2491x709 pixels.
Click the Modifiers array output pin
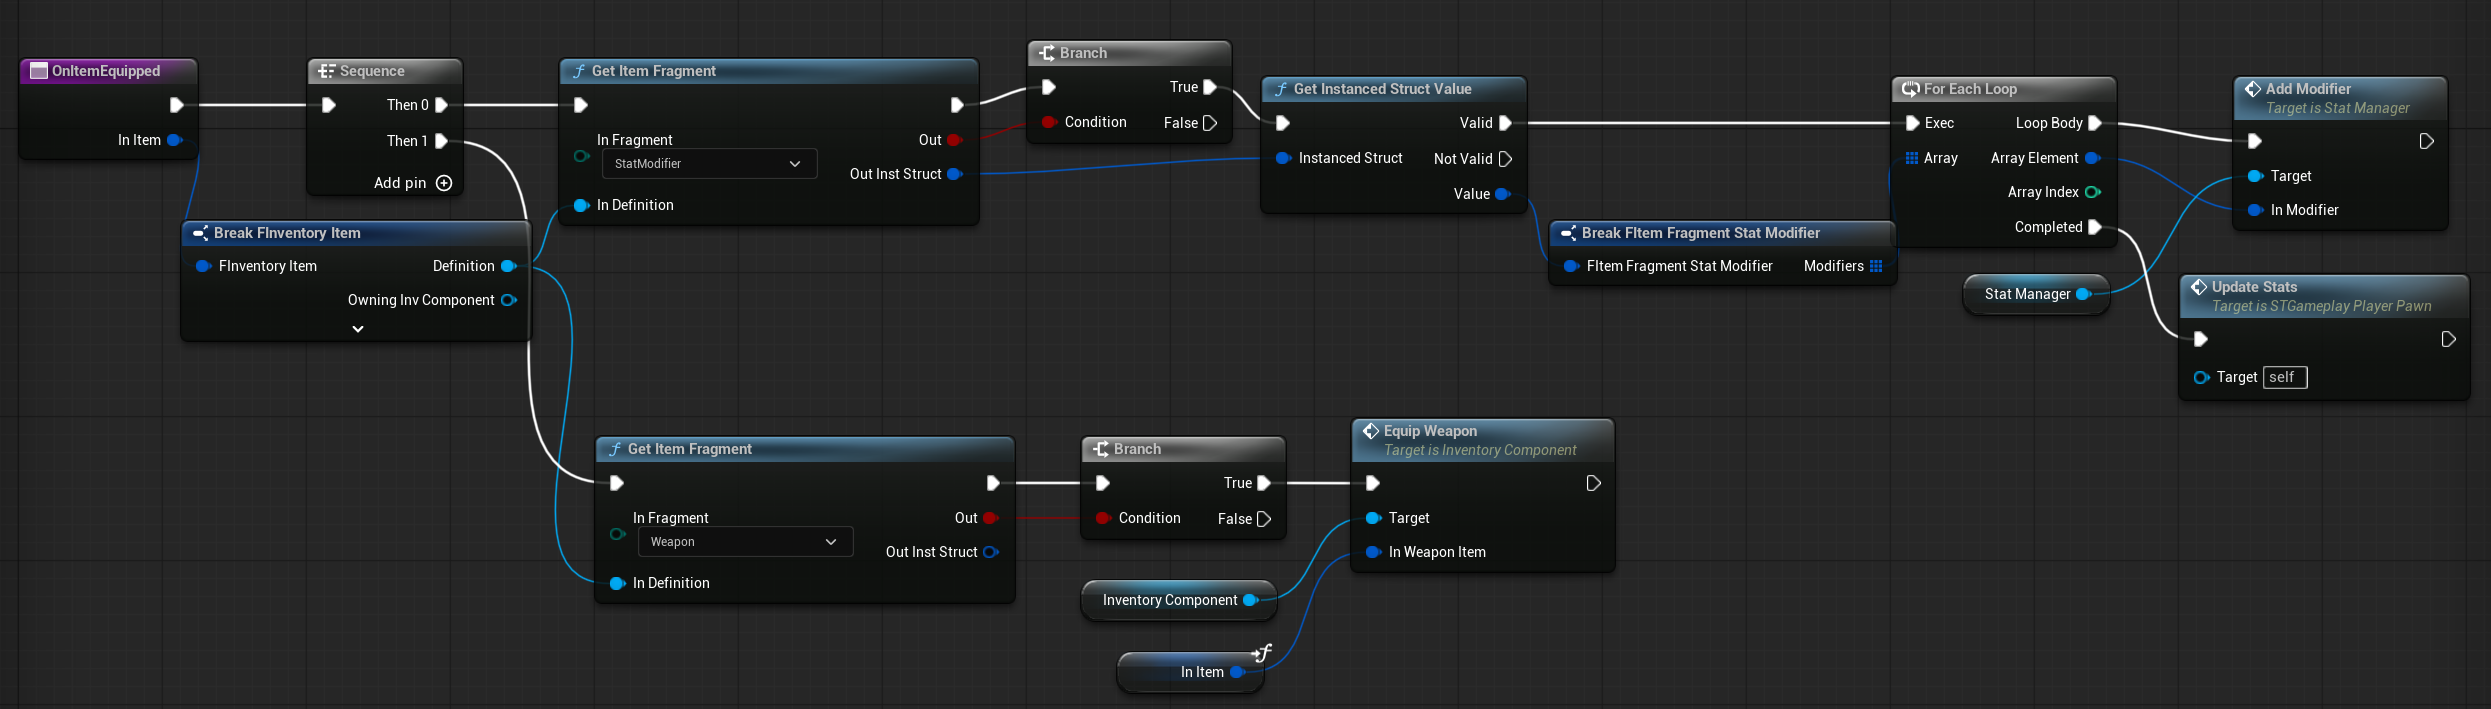pyautogui.click(x=1876, y=266)
